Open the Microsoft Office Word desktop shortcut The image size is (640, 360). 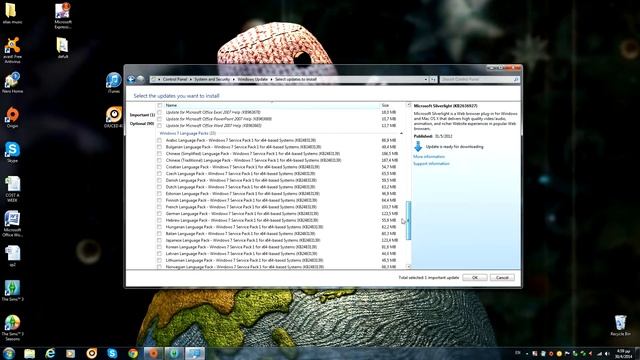(x=12, y=224)
